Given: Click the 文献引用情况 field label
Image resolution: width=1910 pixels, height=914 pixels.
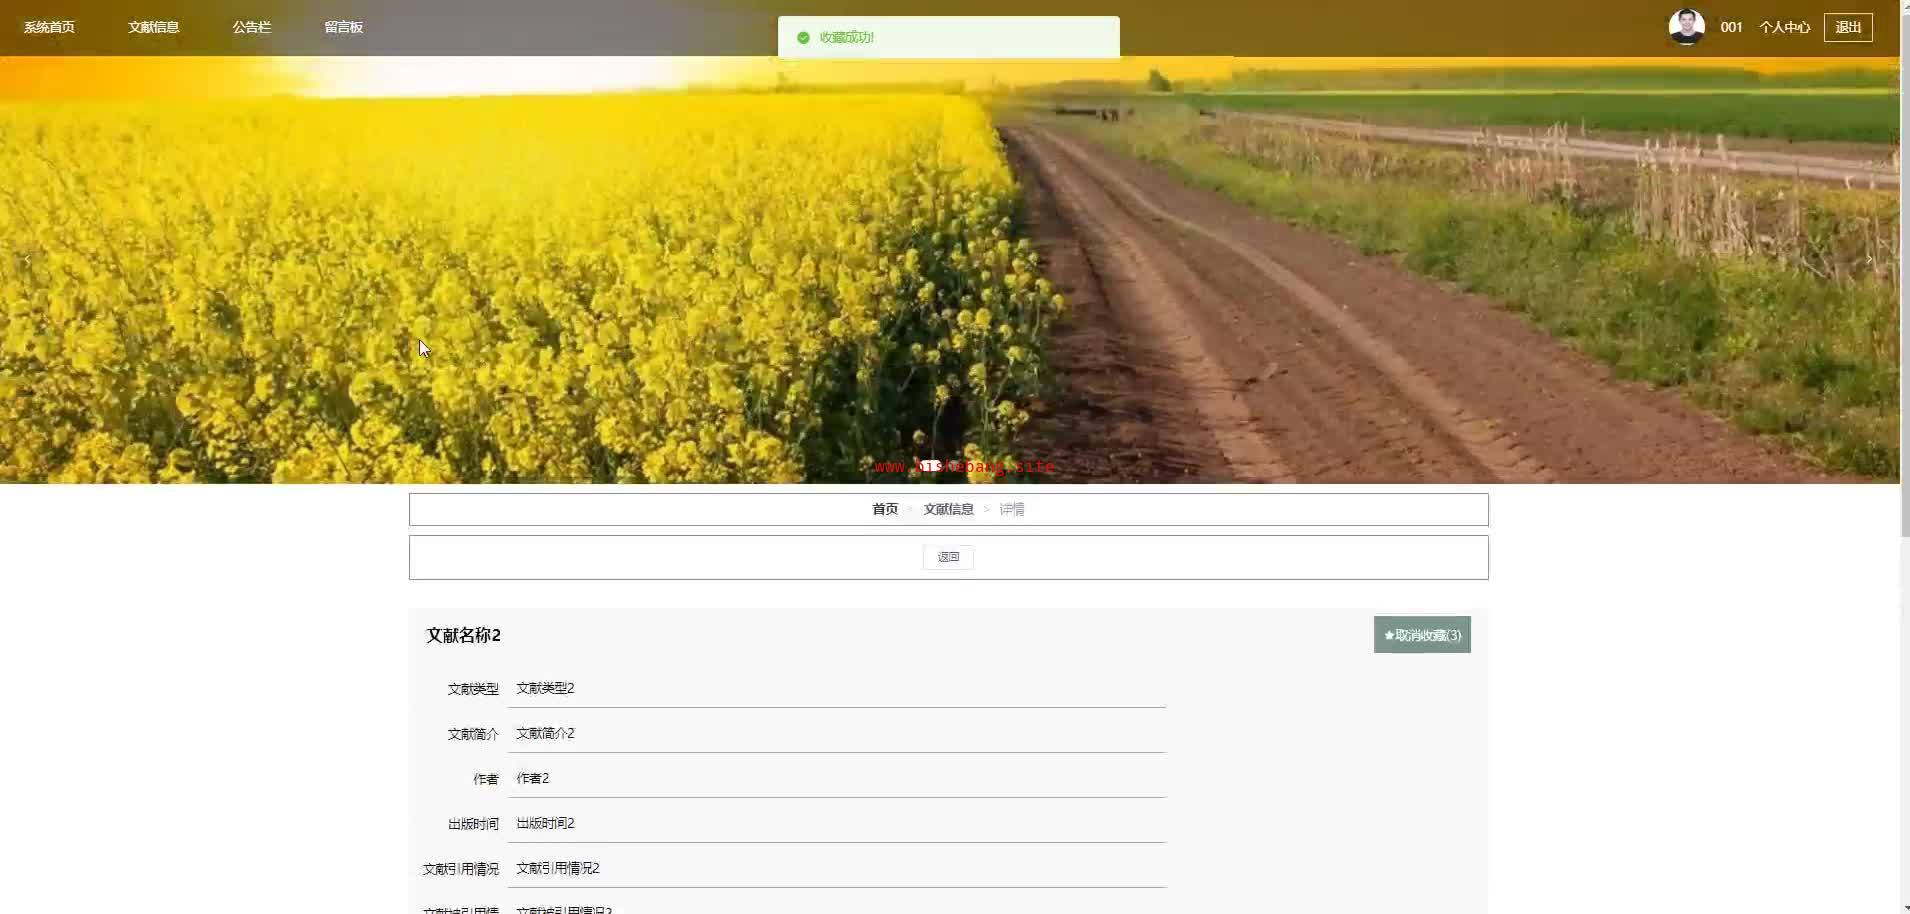Looking at the screenshot, I should pos(461,869).
